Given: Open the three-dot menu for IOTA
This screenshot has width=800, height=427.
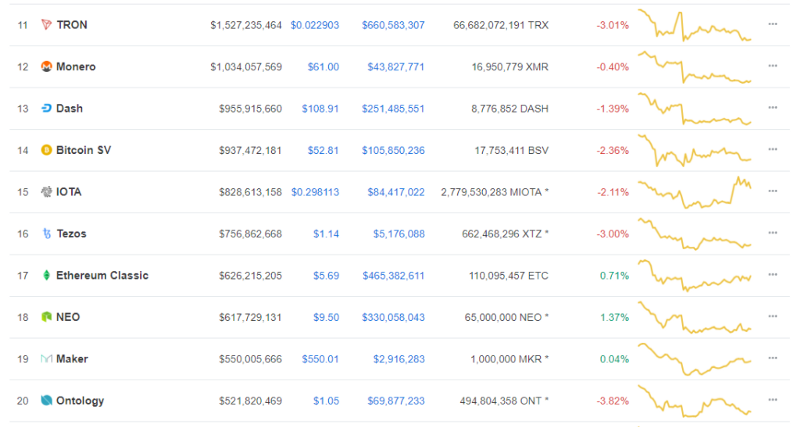Looking at the screenshot, I should (x=772, y=191).
